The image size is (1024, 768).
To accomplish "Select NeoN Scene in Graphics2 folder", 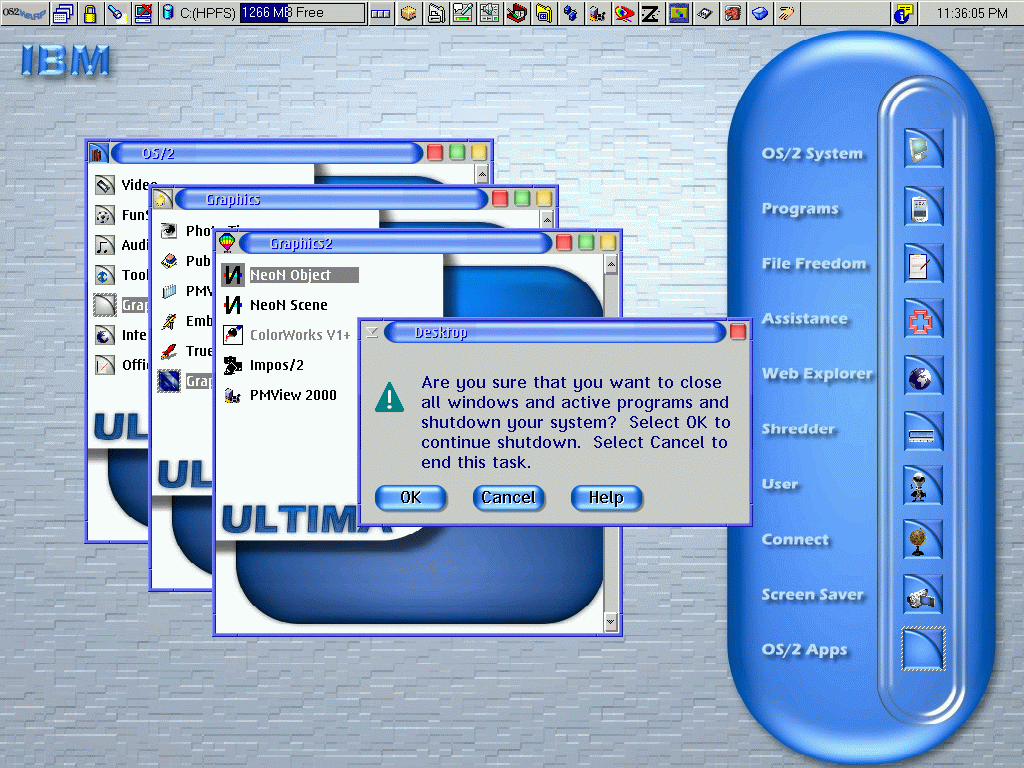I will pyautogui.click(x=288, y=305).
